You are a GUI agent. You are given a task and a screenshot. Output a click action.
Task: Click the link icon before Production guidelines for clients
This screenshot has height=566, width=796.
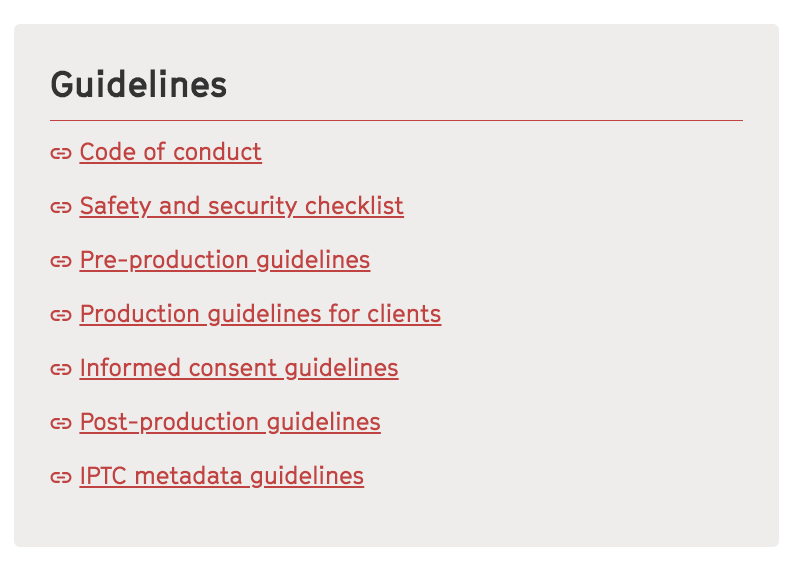[61, 315]
